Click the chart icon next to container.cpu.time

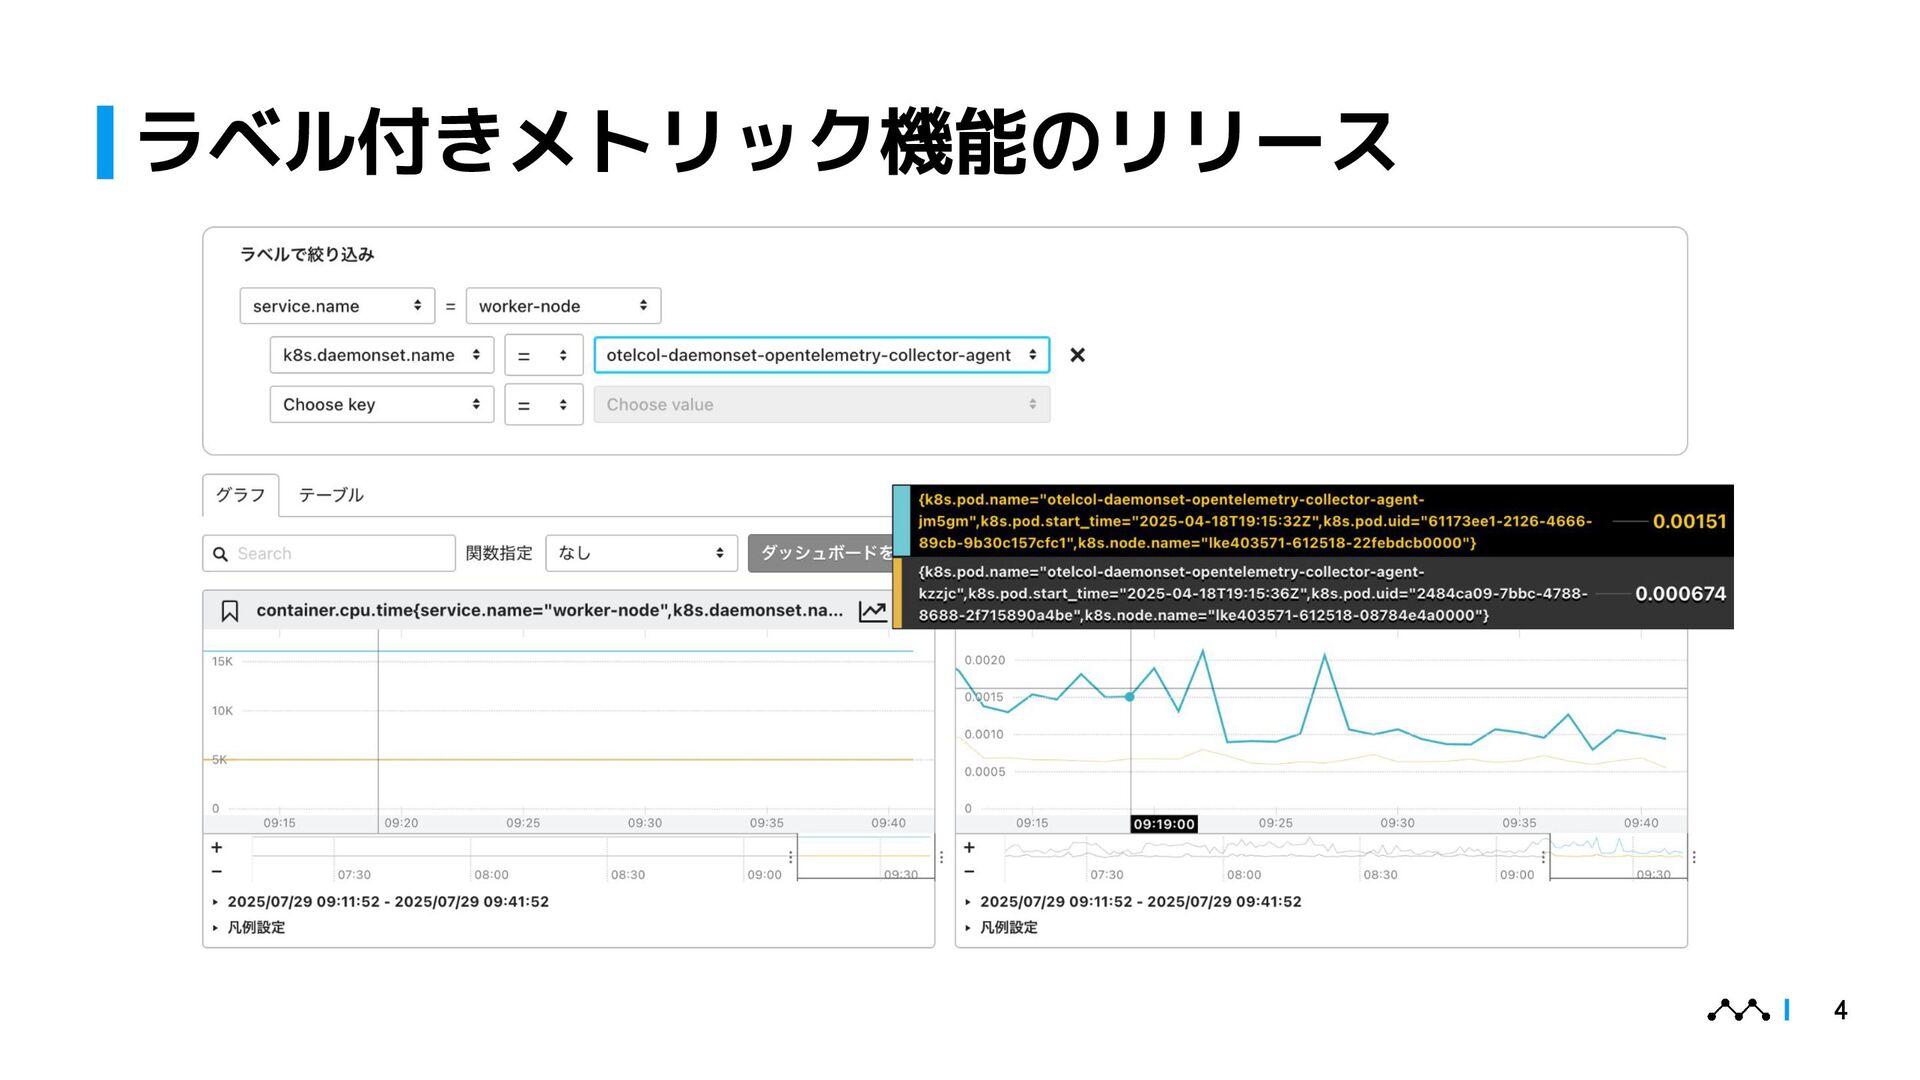tap(872, 611)
